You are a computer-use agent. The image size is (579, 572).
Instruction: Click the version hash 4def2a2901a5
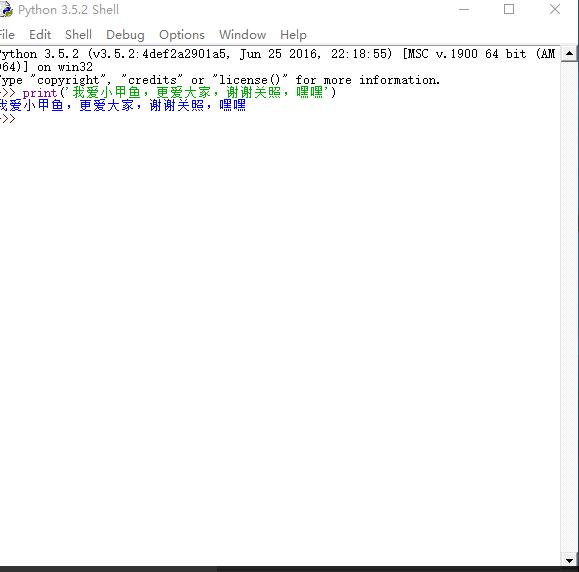(x=184, y=54)
